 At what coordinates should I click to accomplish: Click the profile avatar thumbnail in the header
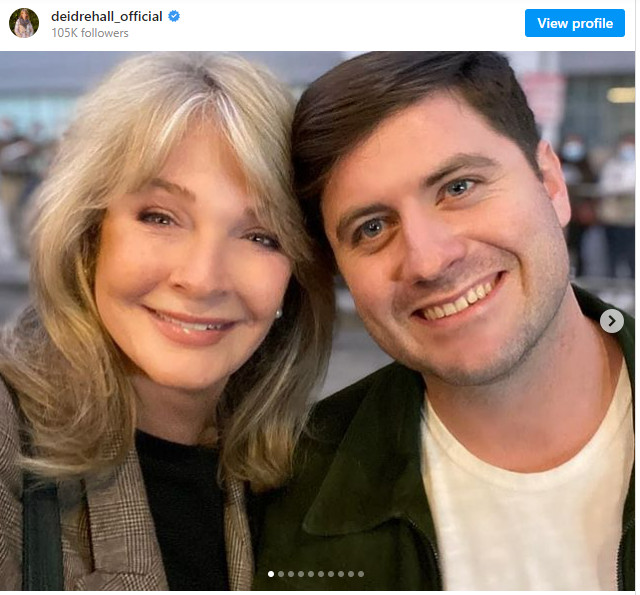click(24, 23)
